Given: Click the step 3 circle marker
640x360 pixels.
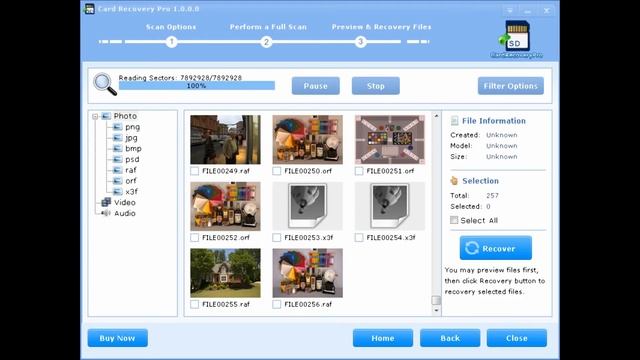Looking at the screenshot, I should (x=360, y=42).
